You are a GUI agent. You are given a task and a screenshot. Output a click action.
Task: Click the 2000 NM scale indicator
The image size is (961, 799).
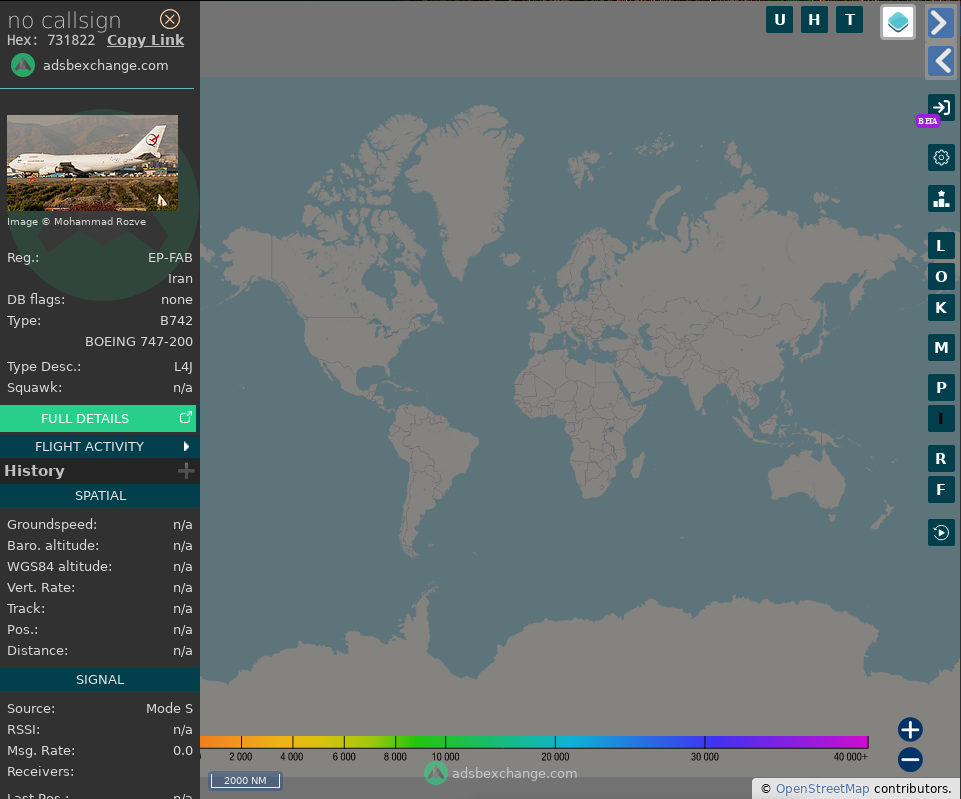(245, 781)
